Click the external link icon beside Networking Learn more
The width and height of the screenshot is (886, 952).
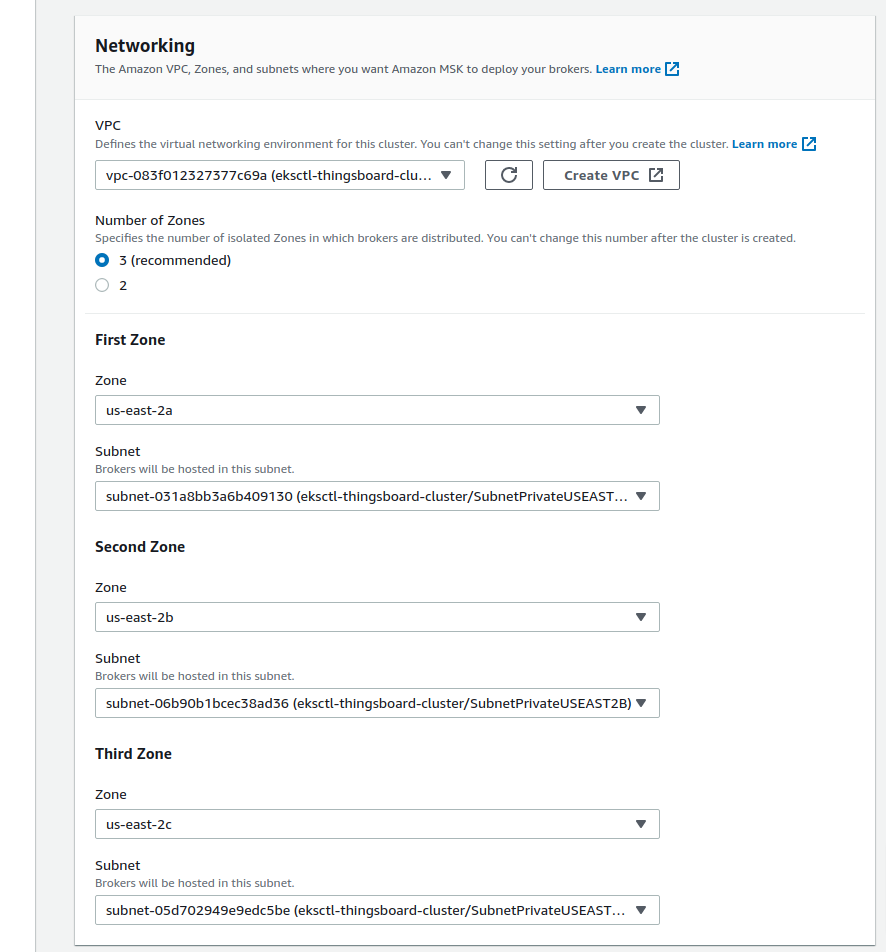[672, 69]
